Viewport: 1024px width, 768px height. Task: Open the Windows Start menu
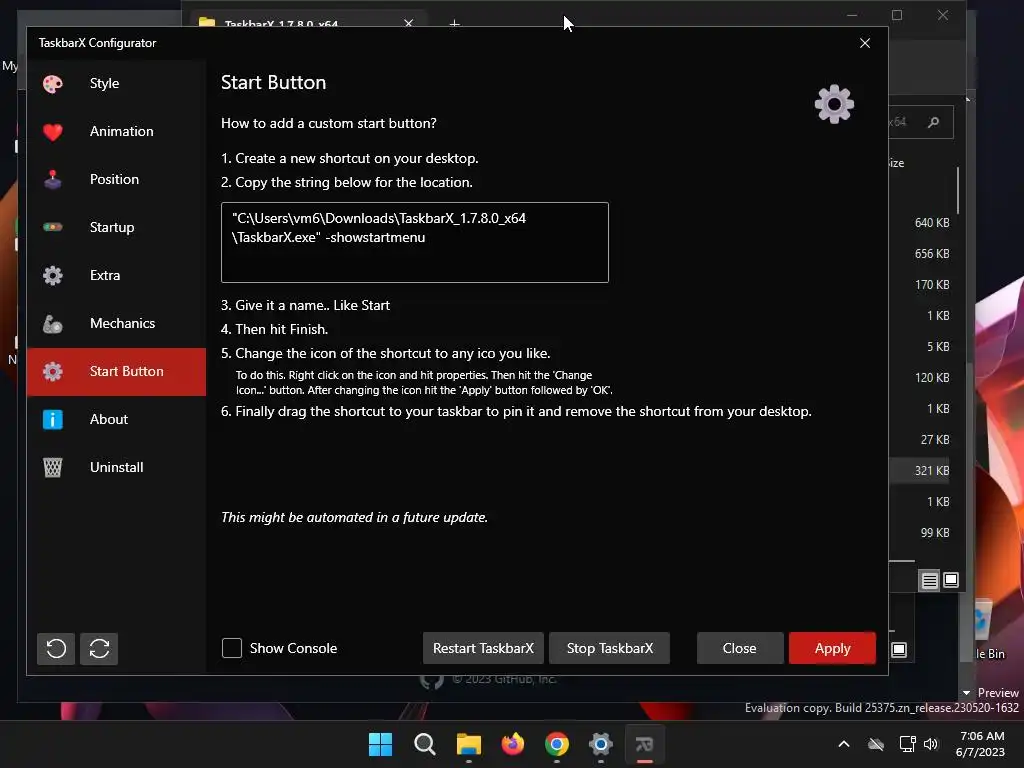tap(380, 744)
